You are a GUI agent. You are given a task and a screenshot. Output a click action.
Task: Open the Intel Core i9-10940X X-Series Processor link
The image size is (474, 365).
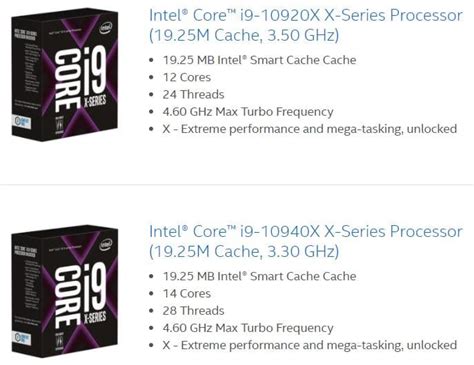[x=306, y=241]
